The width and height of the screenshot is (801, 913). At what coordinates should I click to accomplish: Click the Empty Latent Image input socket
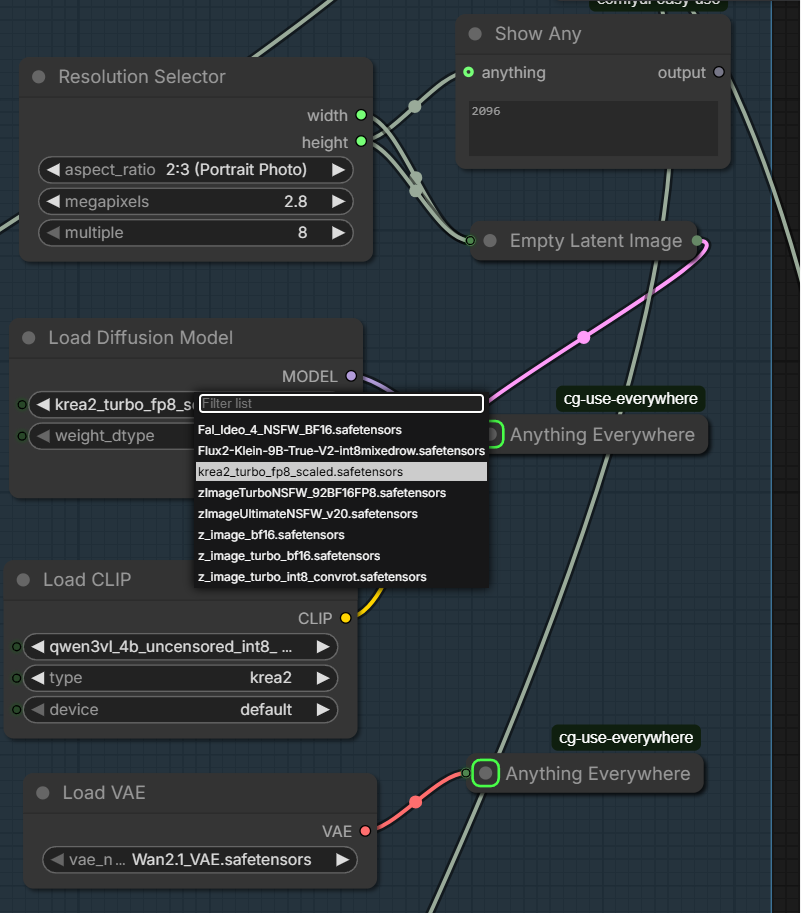coord(470,240)
